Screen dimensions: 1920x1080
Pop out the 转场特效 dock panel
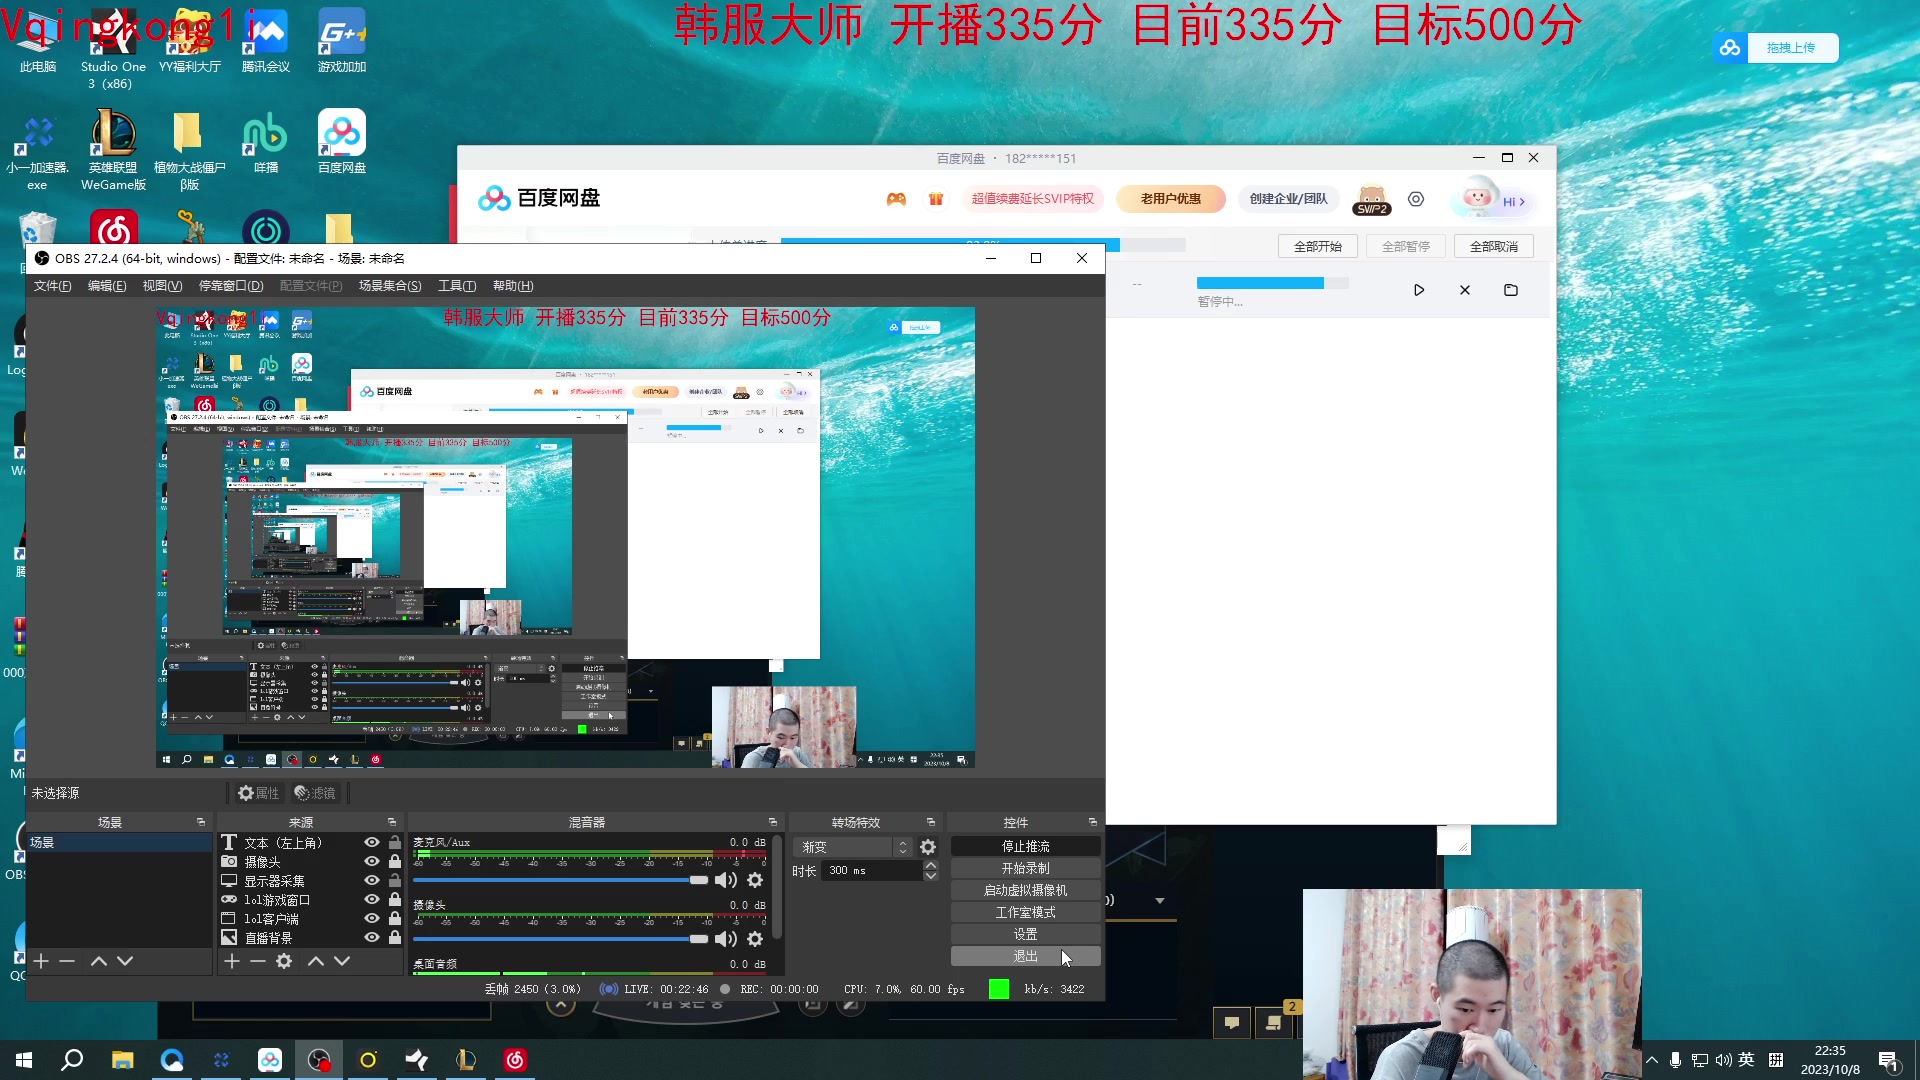[931, 822]
